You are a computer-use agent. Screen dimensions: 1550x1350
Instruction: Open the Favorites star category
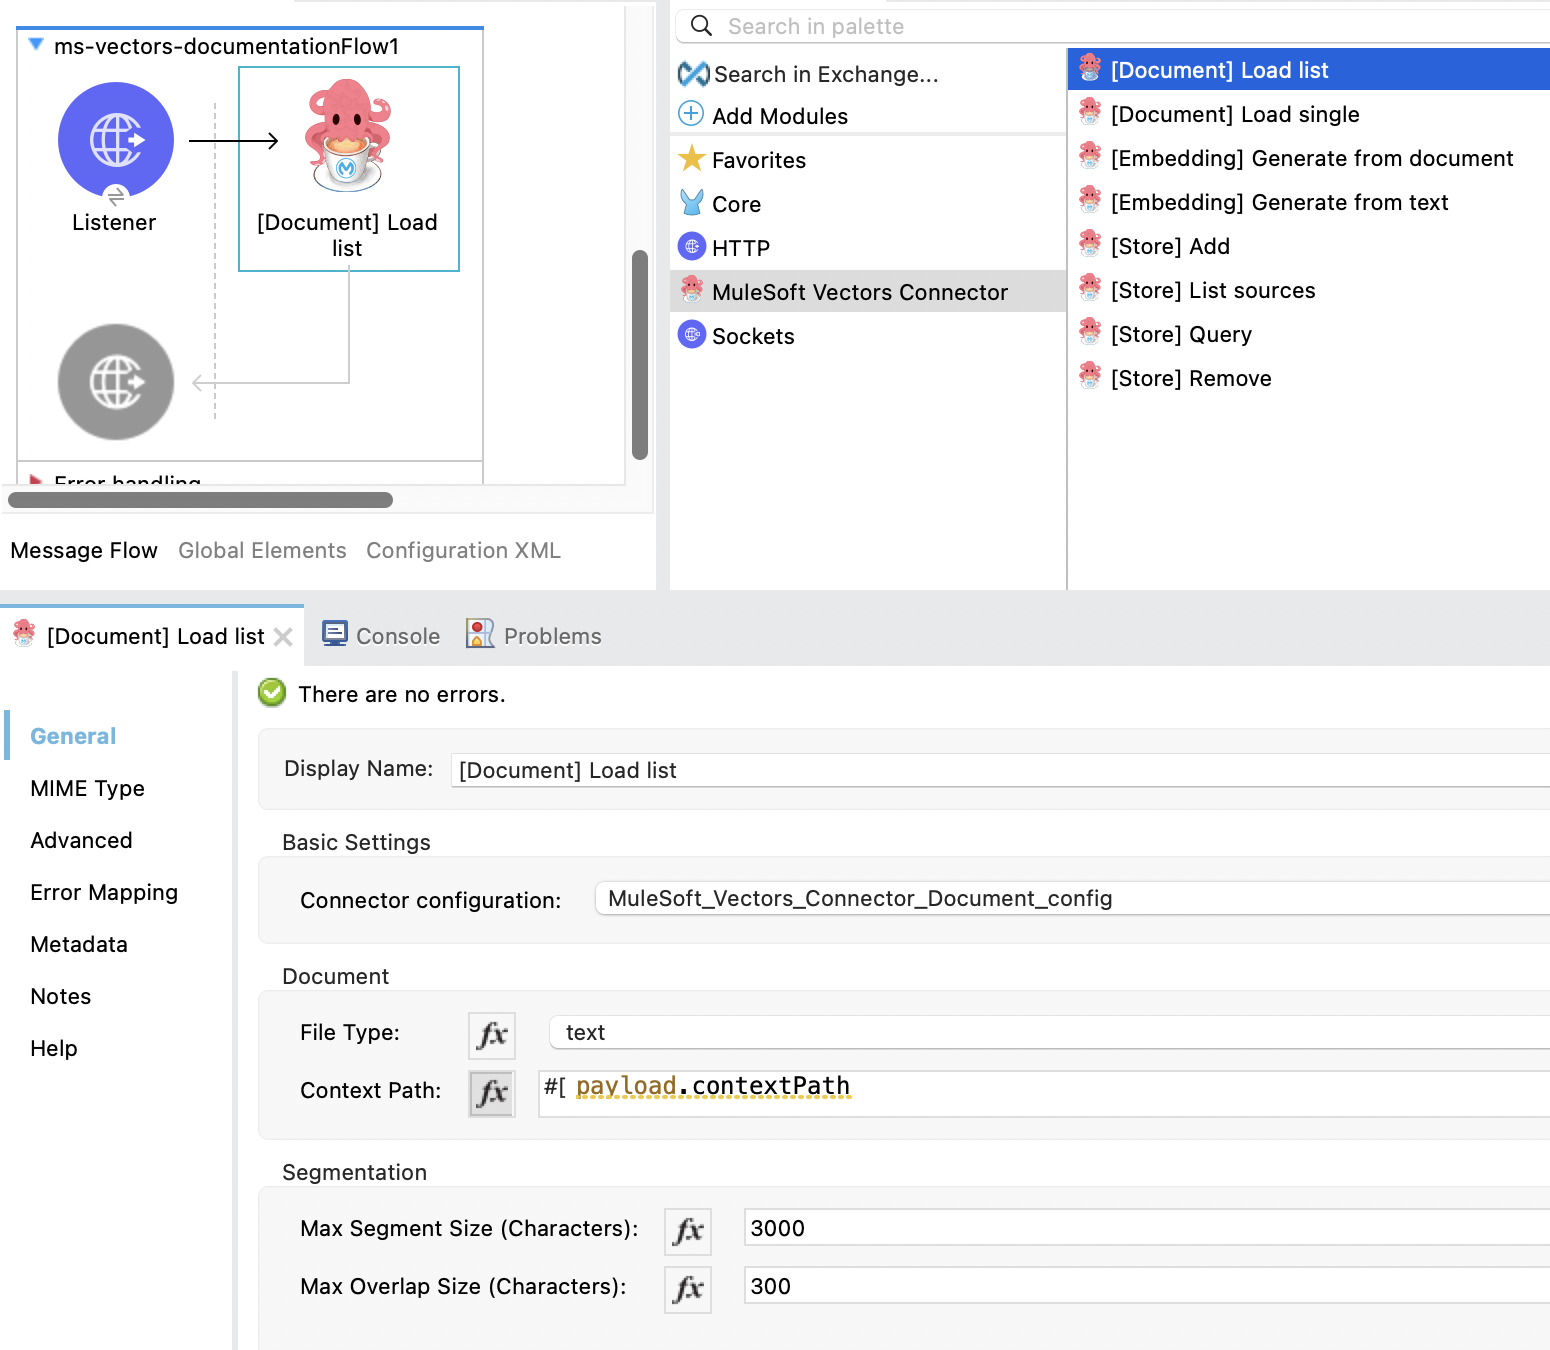[x=692, y=158]
